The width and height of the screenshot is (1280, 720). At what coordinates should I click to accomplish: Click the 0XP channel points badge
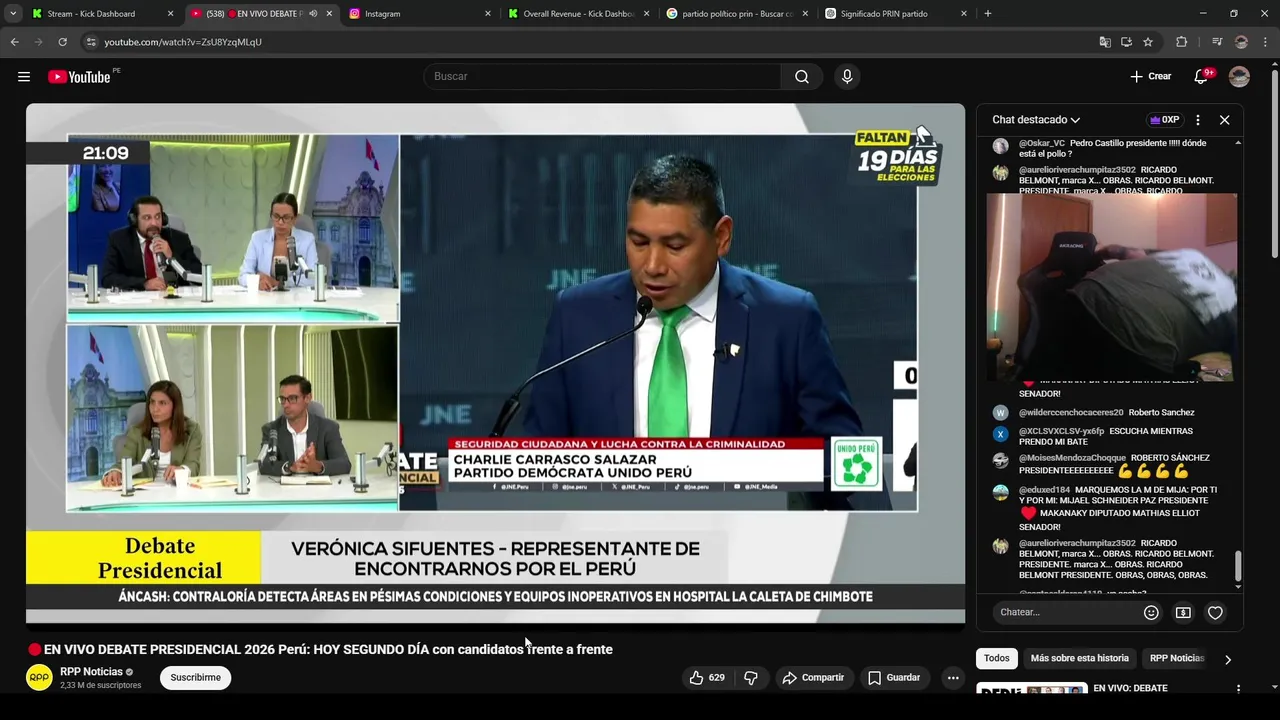tap(1164, 120)
